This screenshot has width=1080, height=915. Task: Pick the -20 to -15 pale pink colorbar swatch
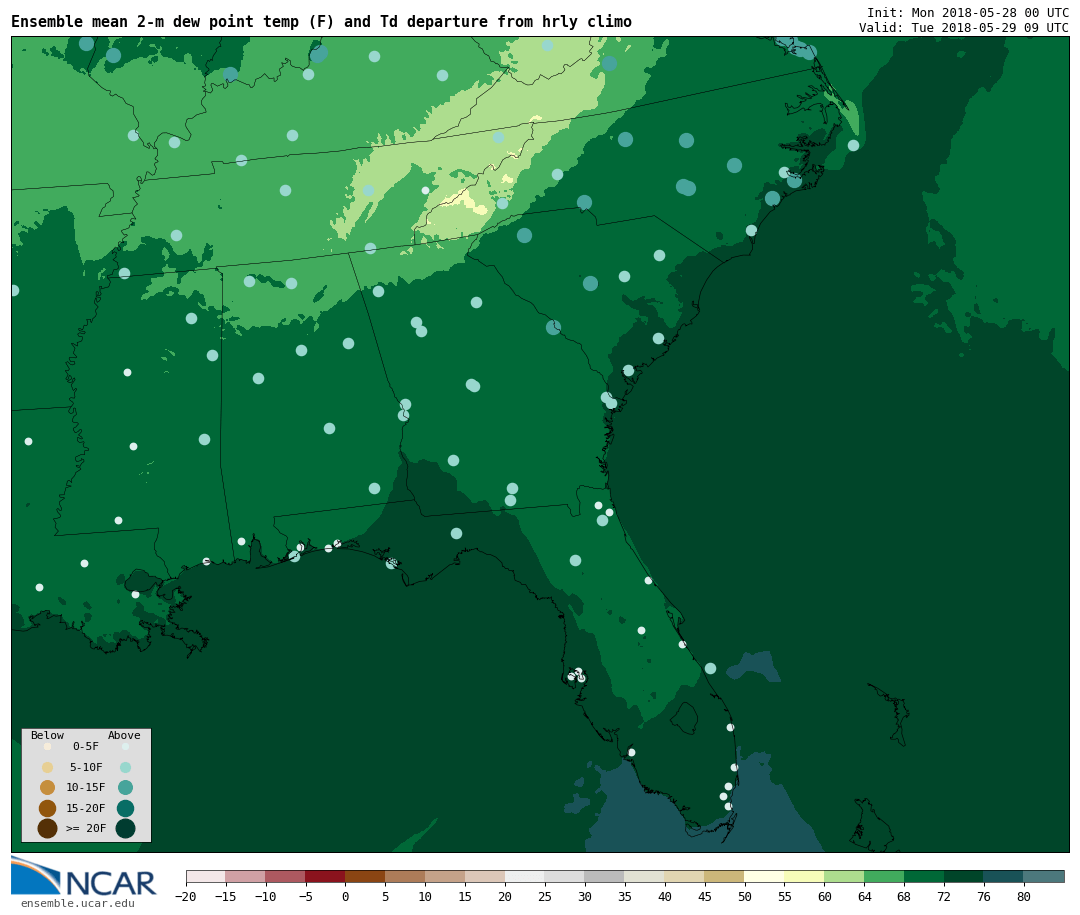point(206,876)
